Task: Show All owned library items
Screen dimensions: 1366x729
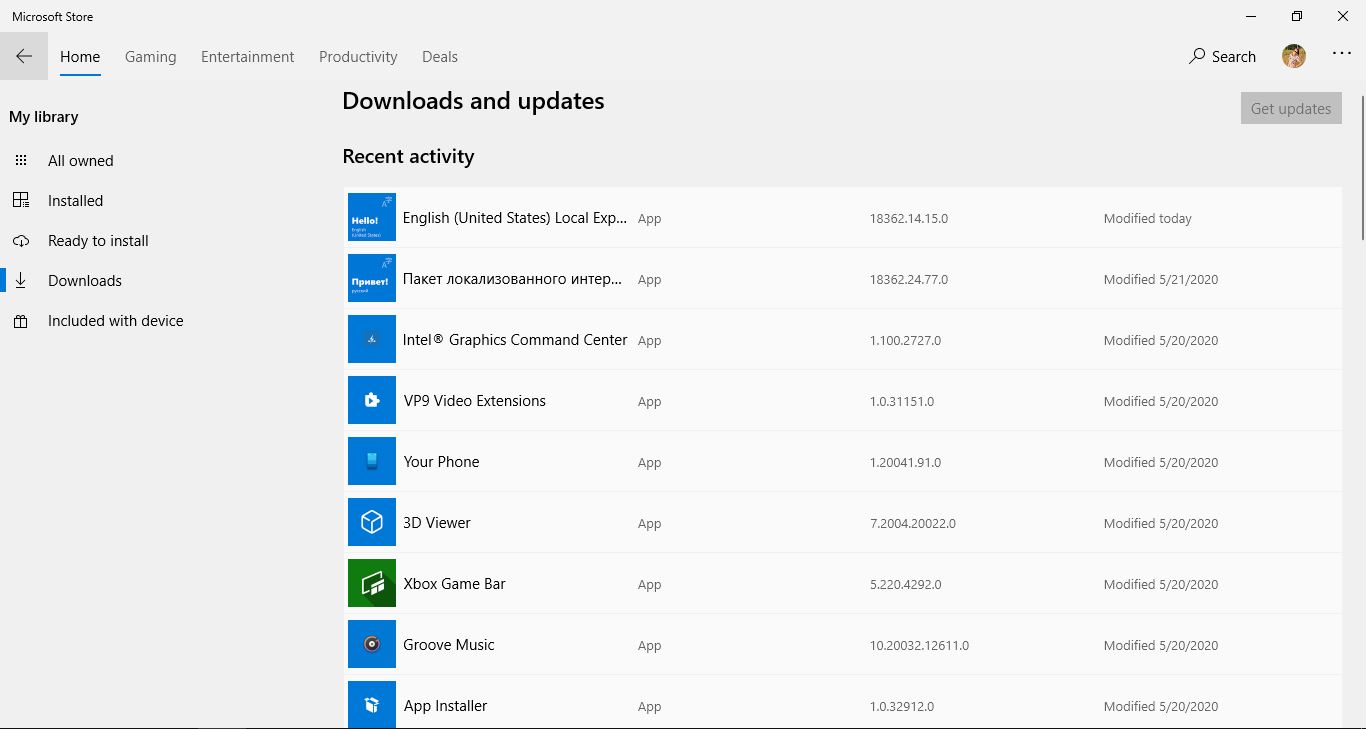Action: coord(80,161)
